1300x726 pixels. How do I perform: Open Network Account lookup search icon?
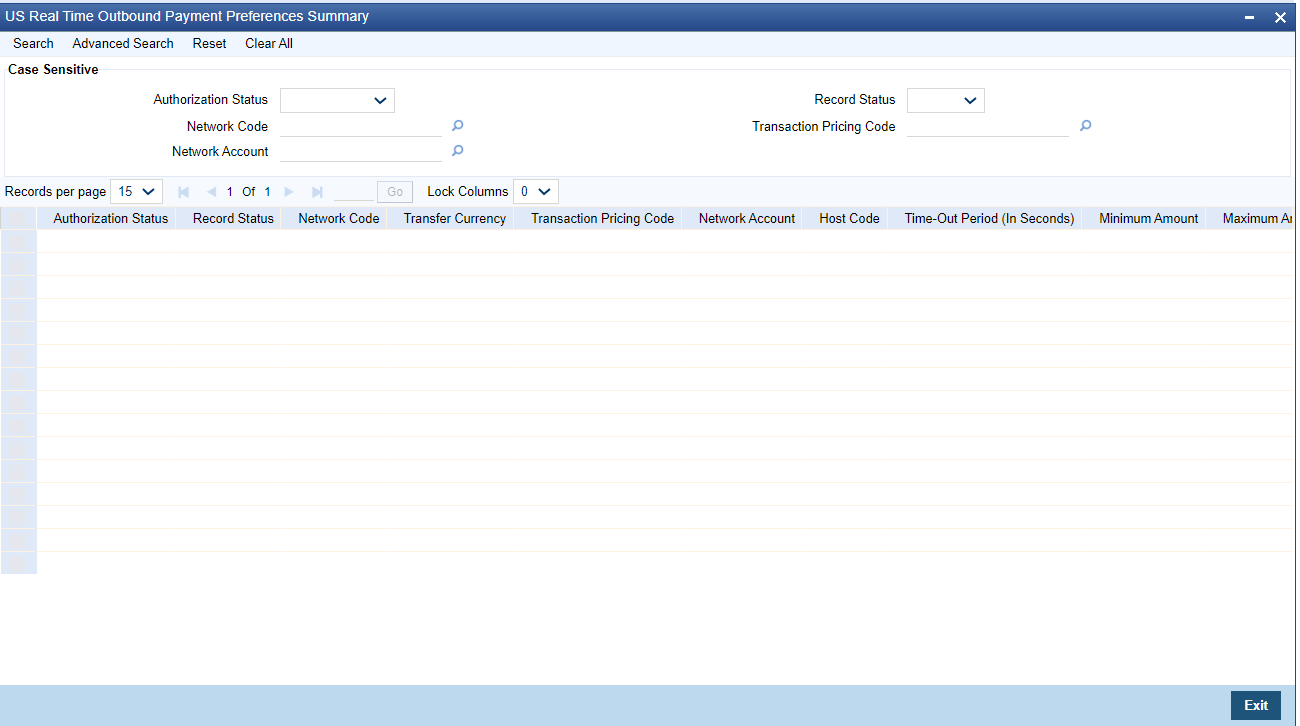click(x=458, y=151)
